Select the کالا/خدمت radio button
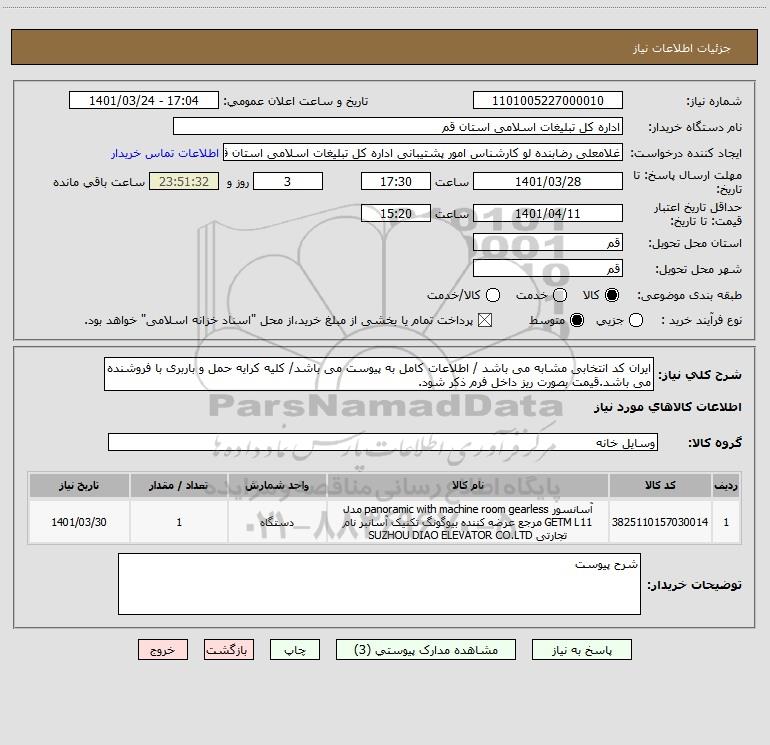 (x=493, y=295)
